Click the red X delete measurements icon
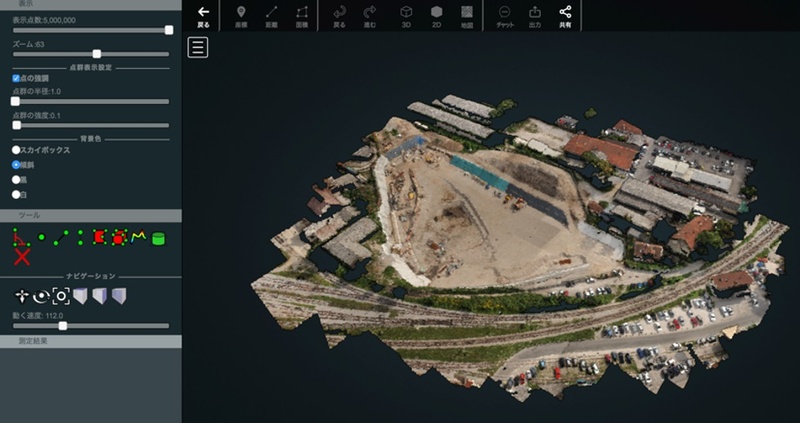The width and height of the screenshot is (800, 423). pos(22,257)
